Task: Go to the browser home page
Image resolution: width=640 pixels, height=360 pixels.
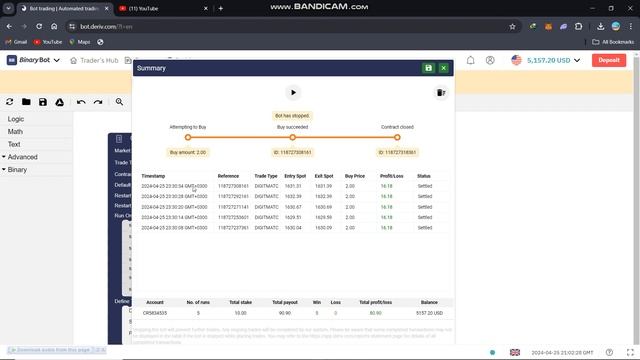Action: click(54, 27)
